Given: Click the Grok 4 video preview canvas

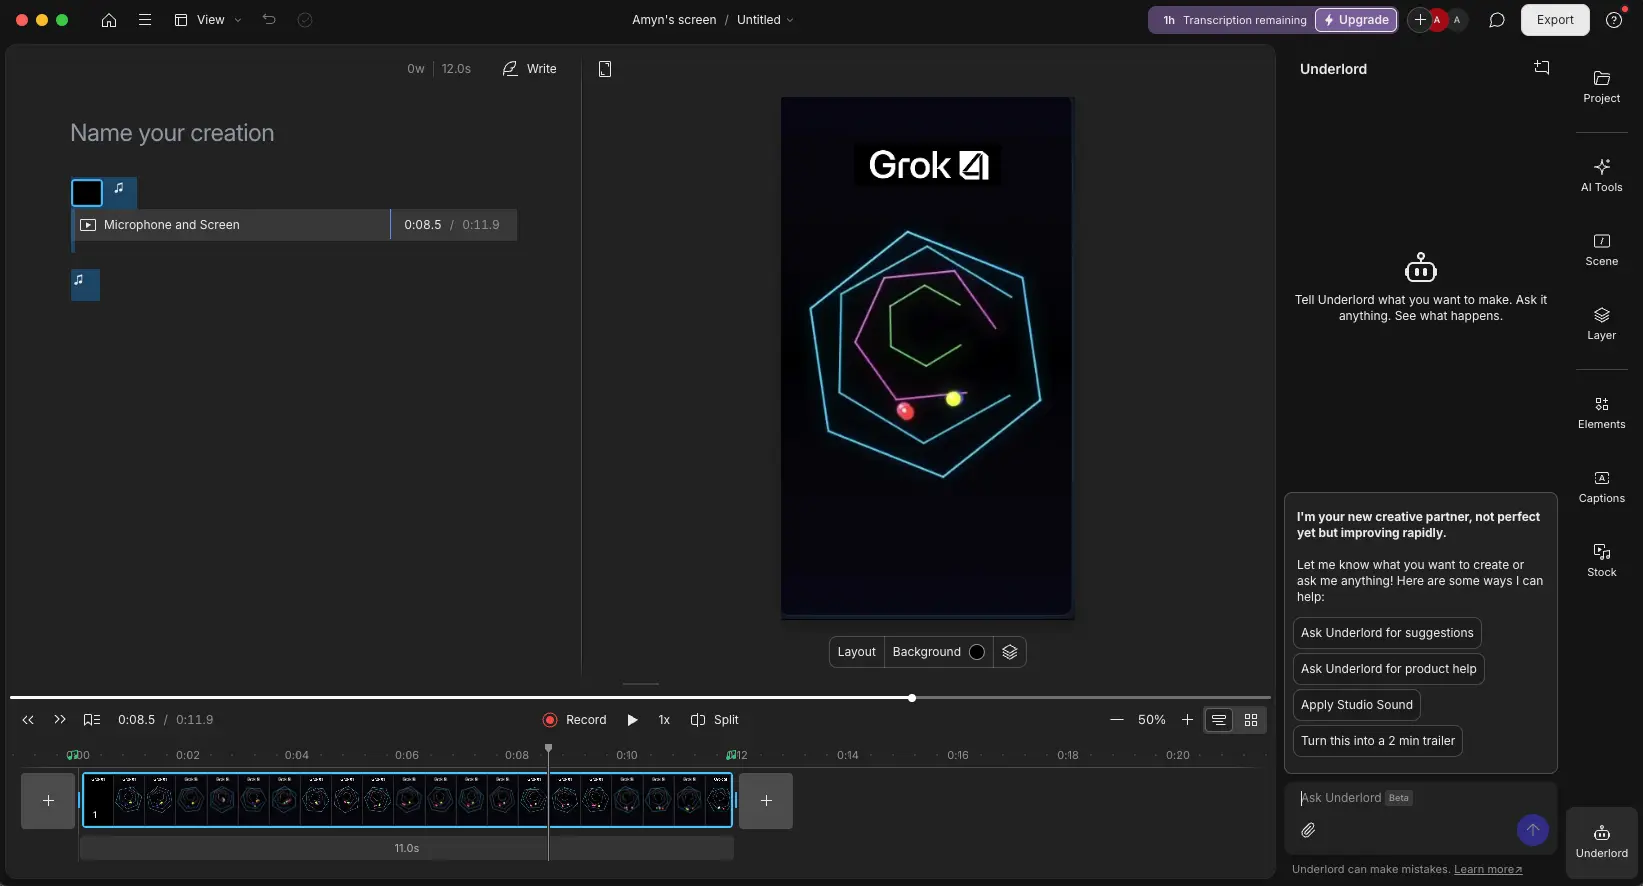Looking at the screenshot, I should click(x=927, y=357).
